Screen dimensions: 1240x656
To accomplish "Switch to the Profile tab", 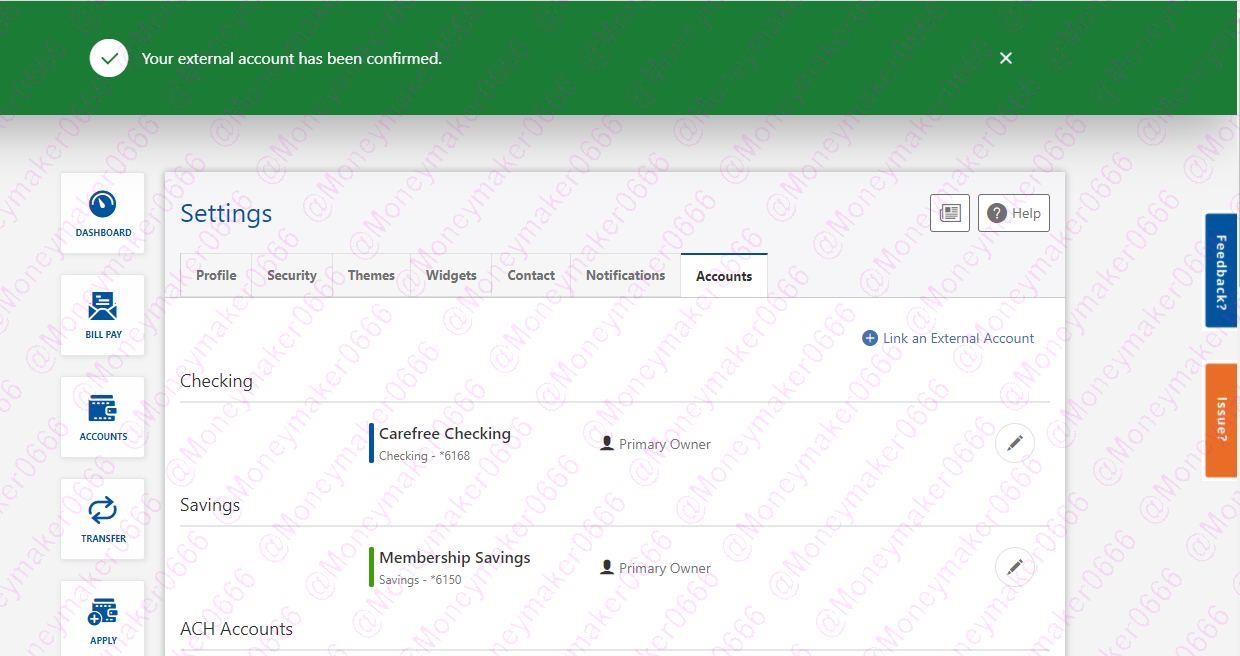I will (x=216, y=275).
